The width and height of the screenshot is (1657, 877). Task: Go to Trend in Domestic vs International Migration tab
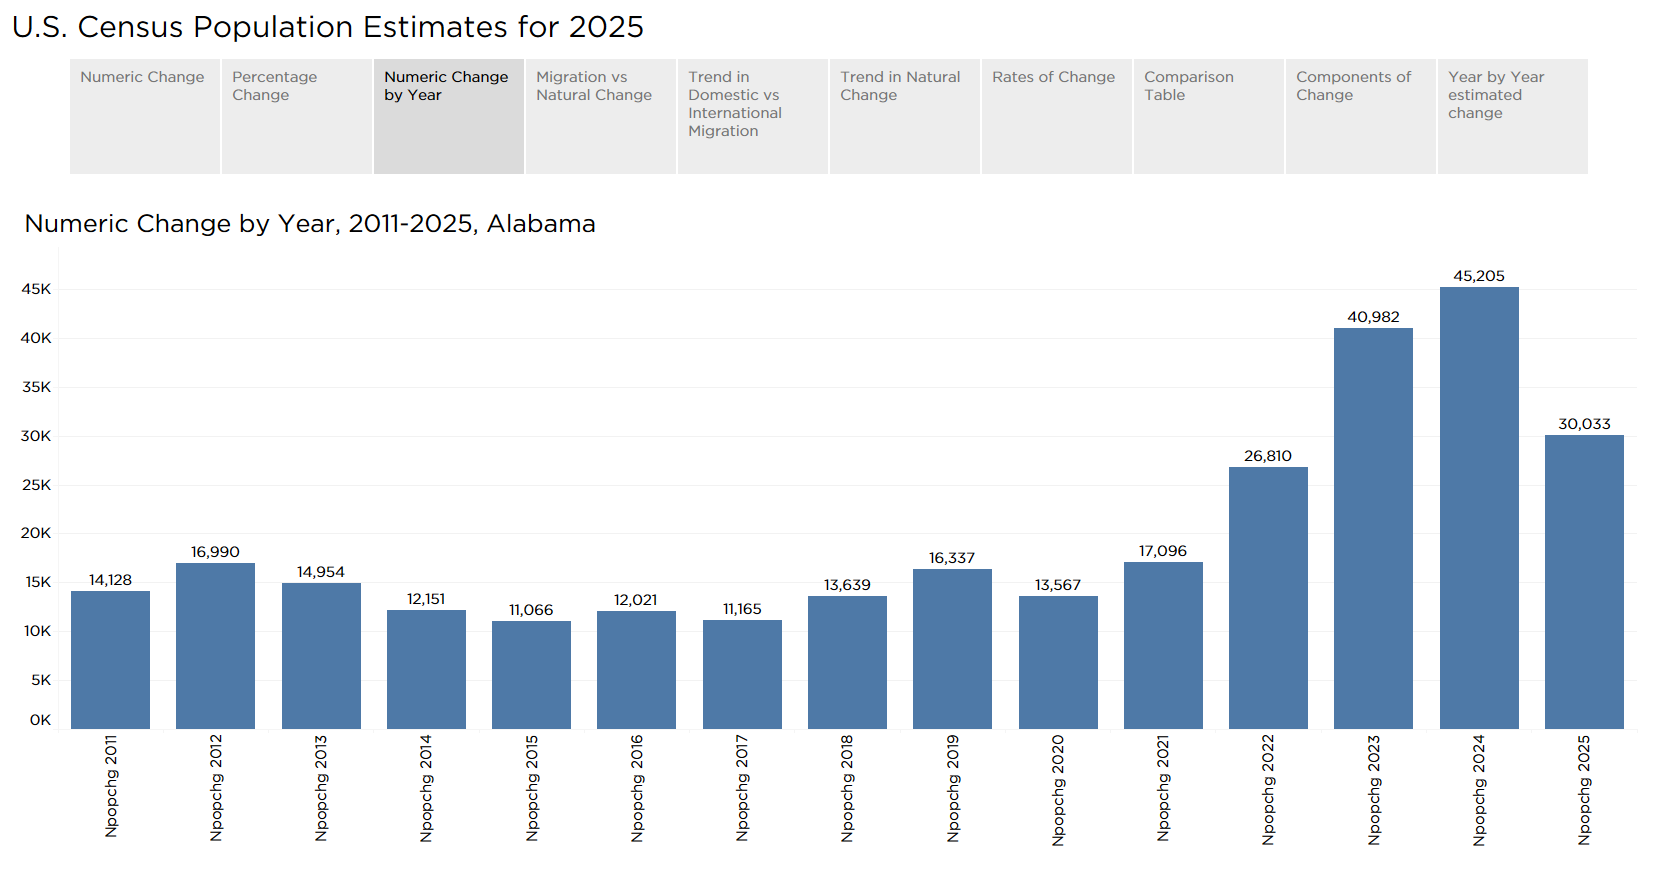point(753,115)
